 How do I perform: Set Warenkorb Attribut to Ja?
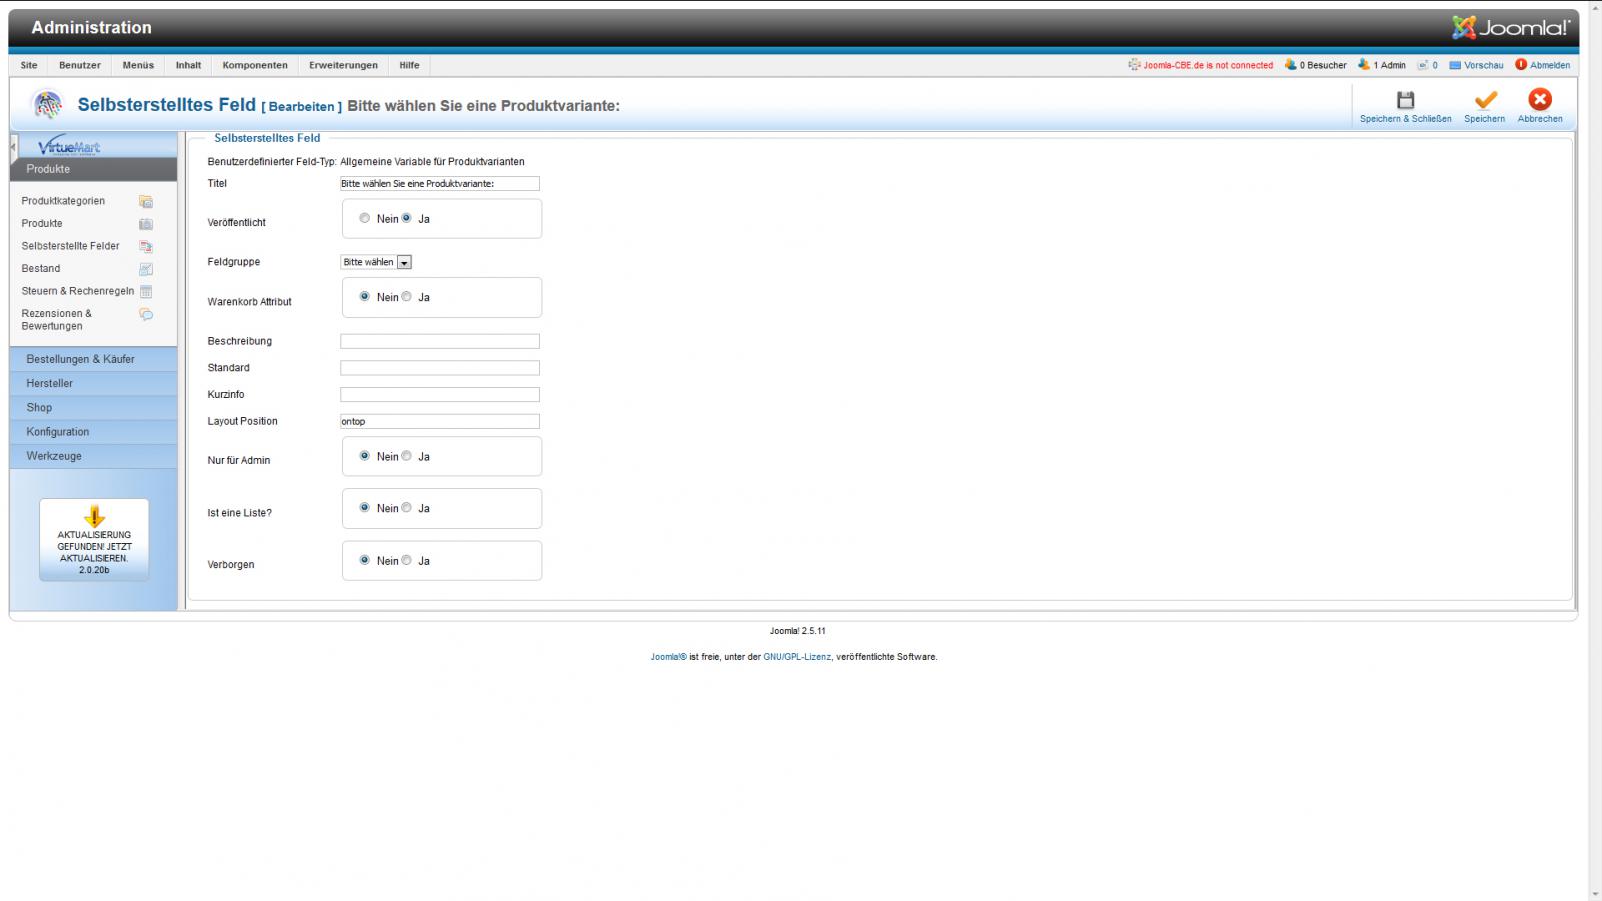point(407,297)
